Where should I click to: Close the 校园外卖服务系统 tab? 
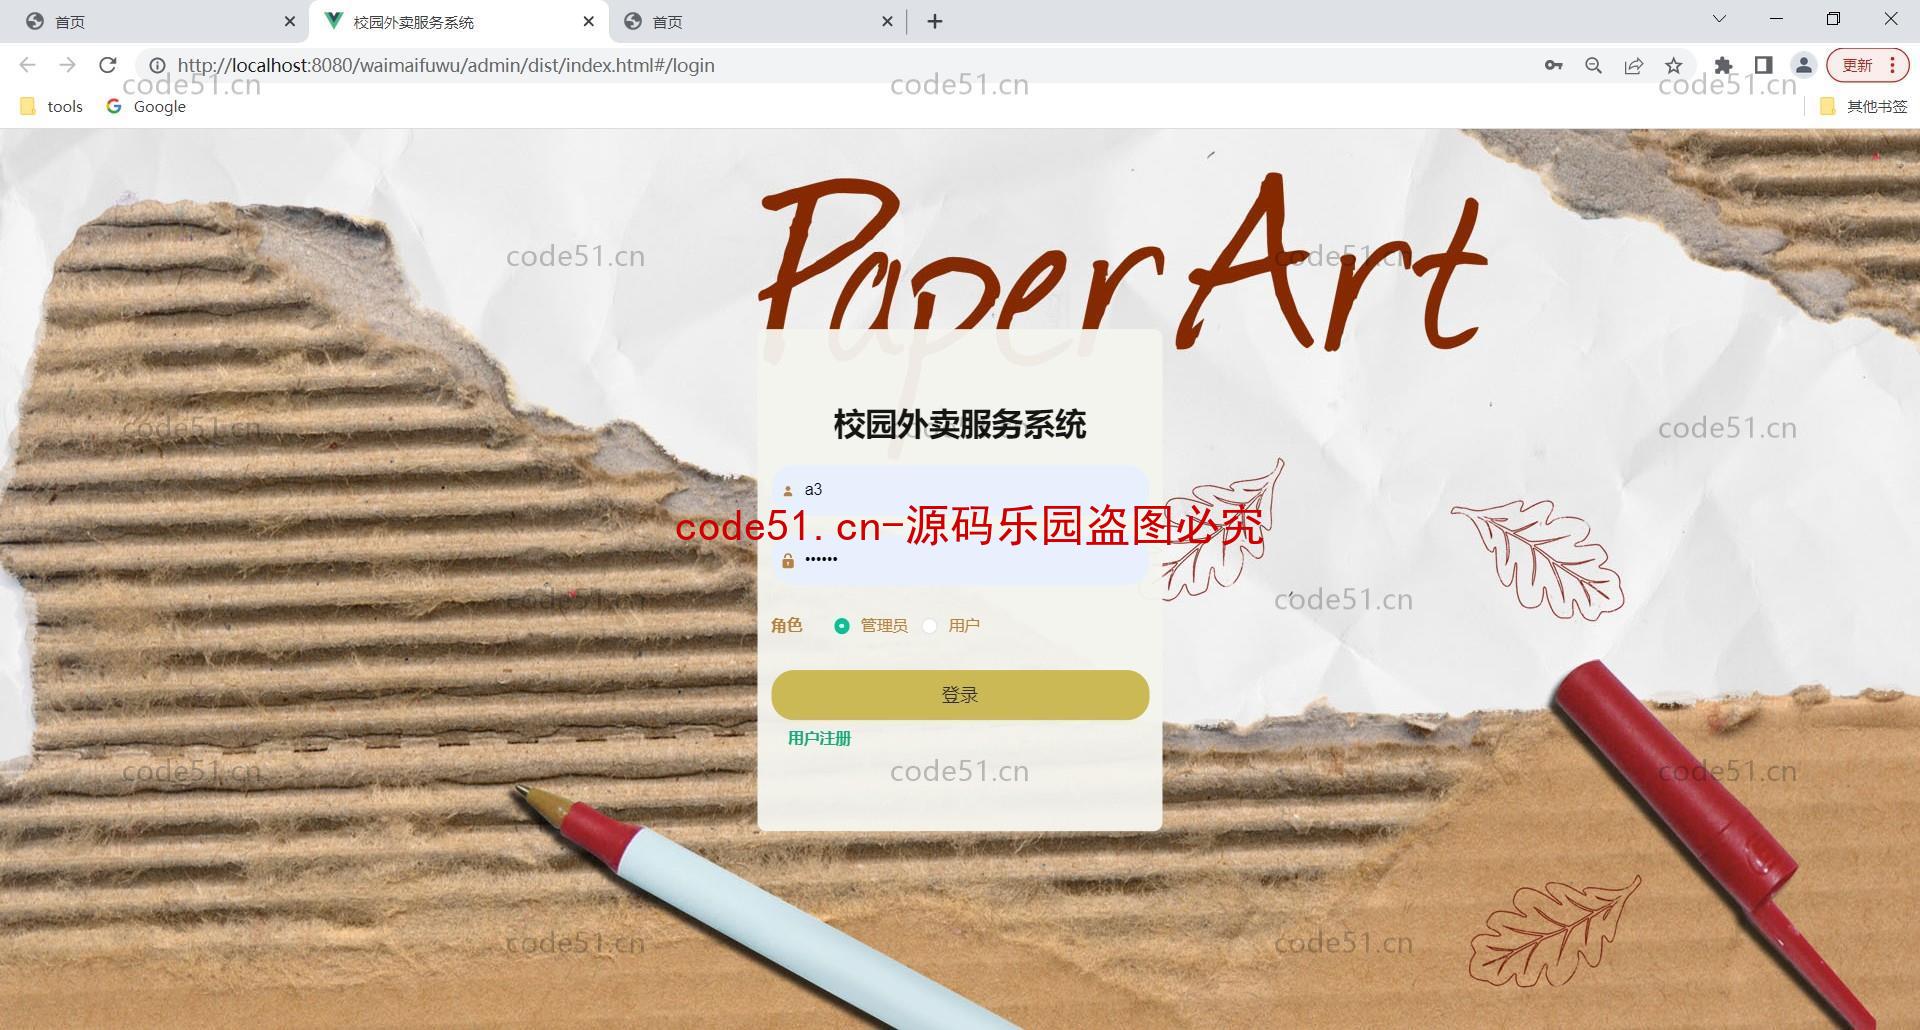click(x=588, y=21)
